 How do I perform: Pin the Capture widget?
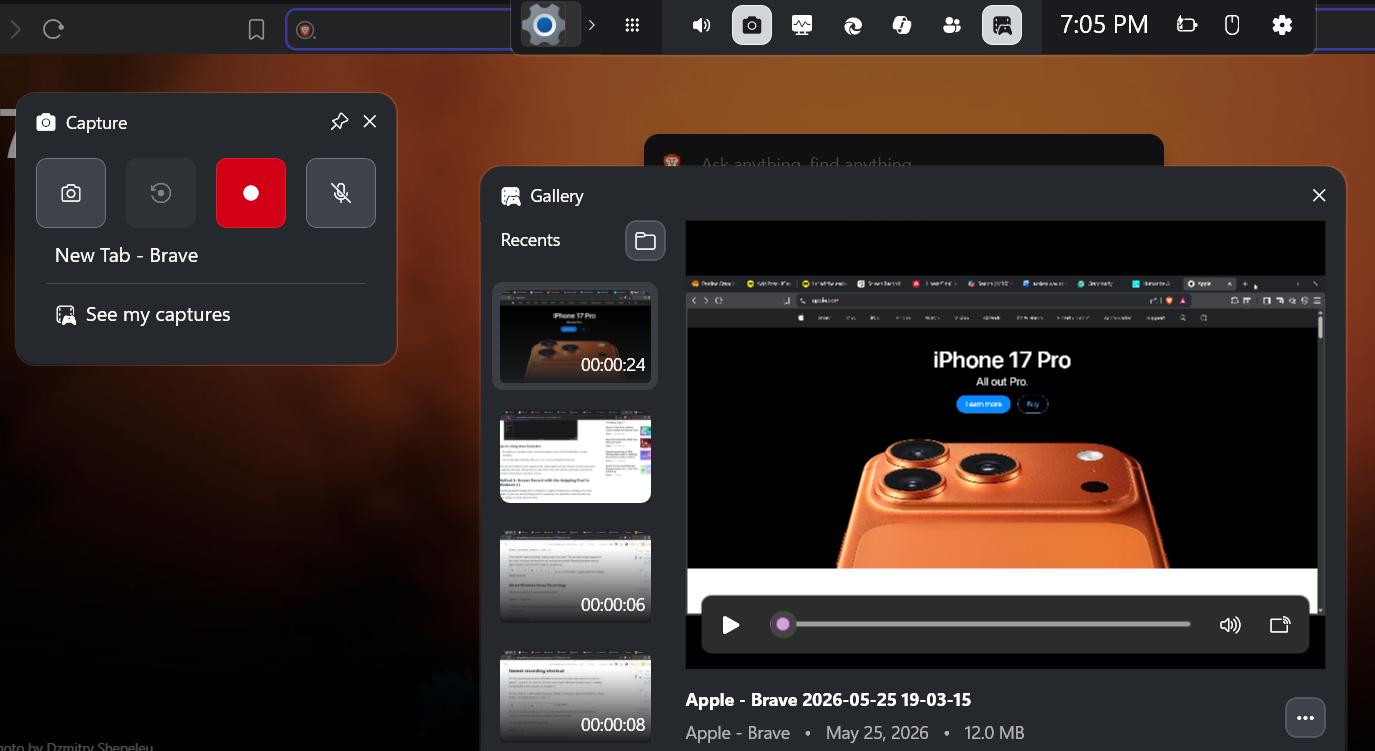[x=339, y=122]
